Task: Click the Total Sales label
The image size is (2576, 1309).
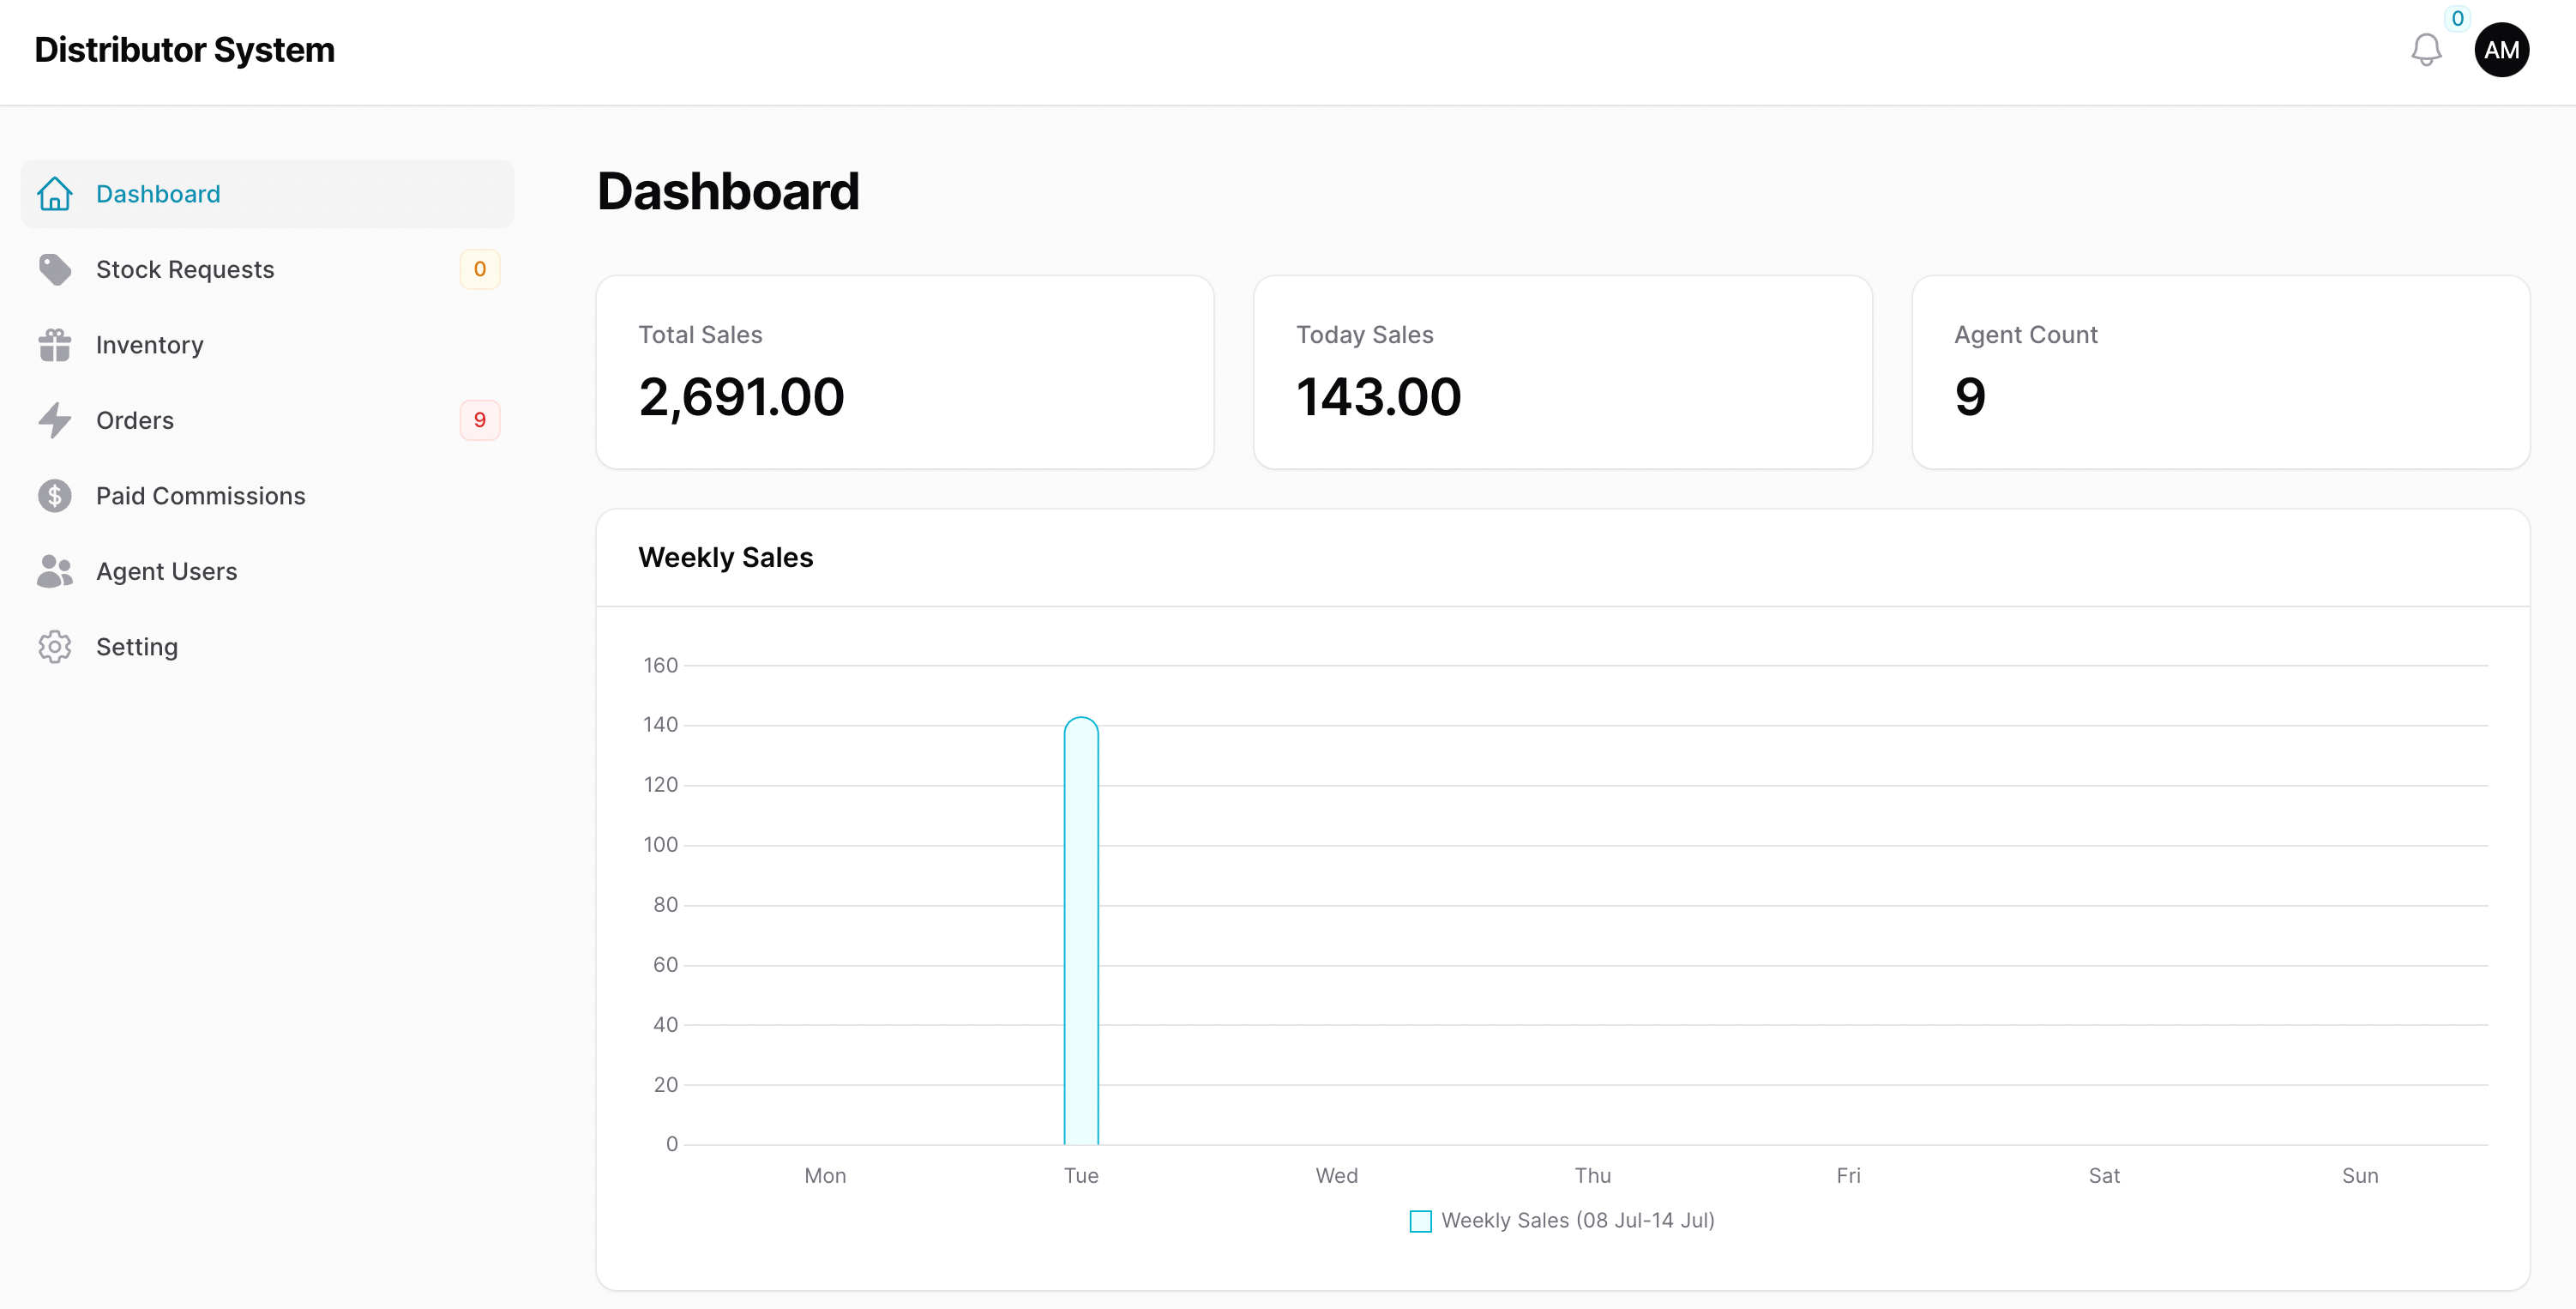Action: pyautogui.click(x=700, y=335)
